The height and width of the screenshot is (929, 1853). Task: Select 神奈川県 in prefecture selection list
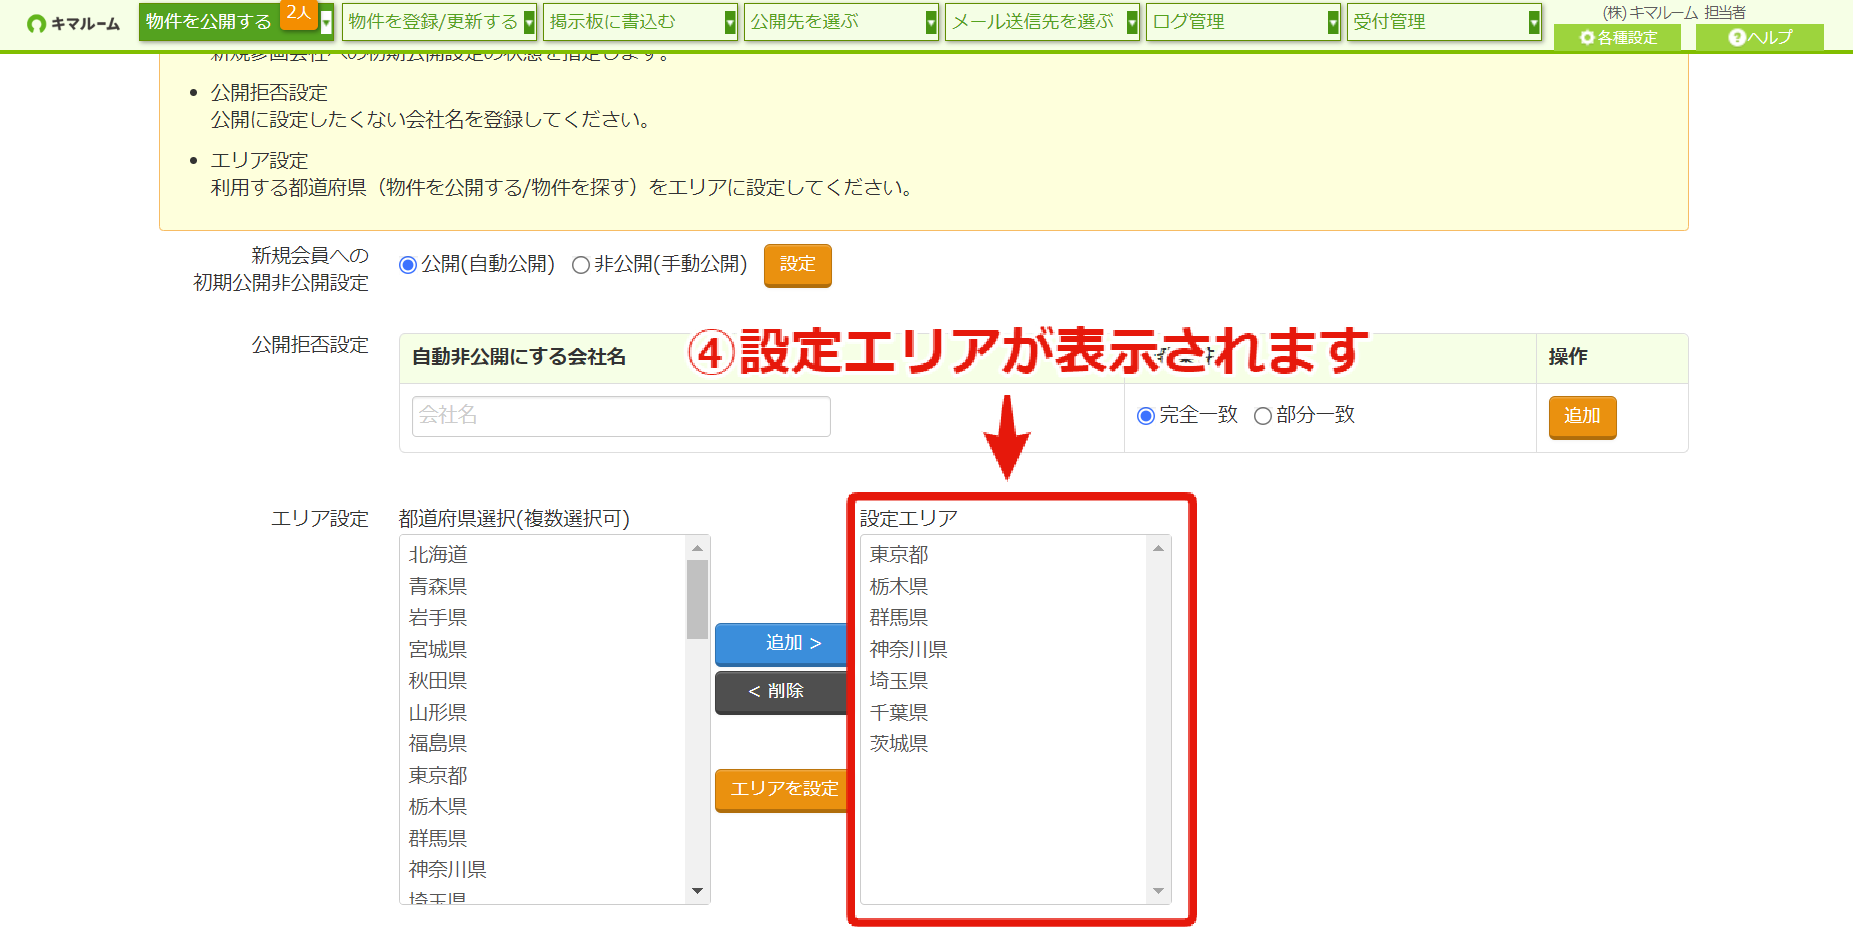[542, 870]
